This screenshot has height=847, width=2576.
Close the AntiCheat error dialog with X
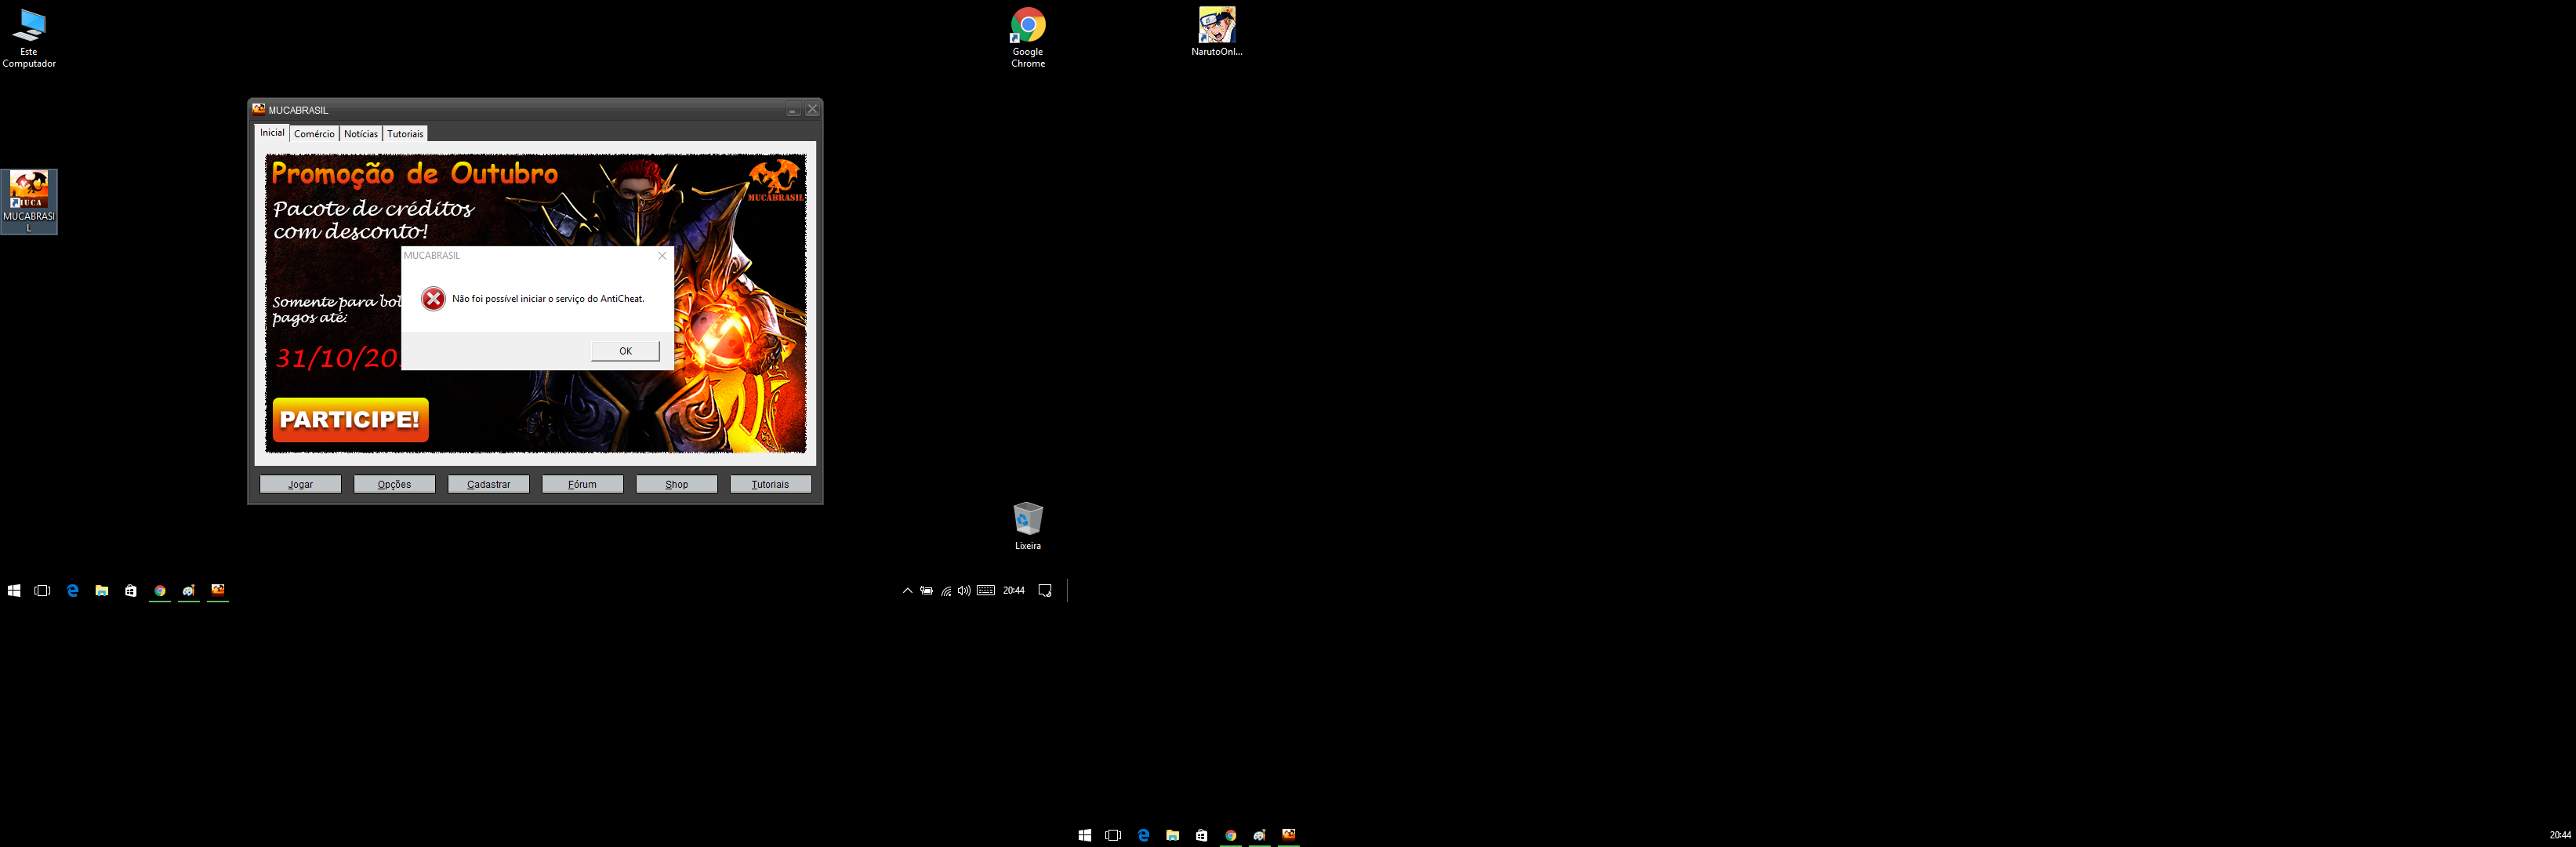coord(662,256)
